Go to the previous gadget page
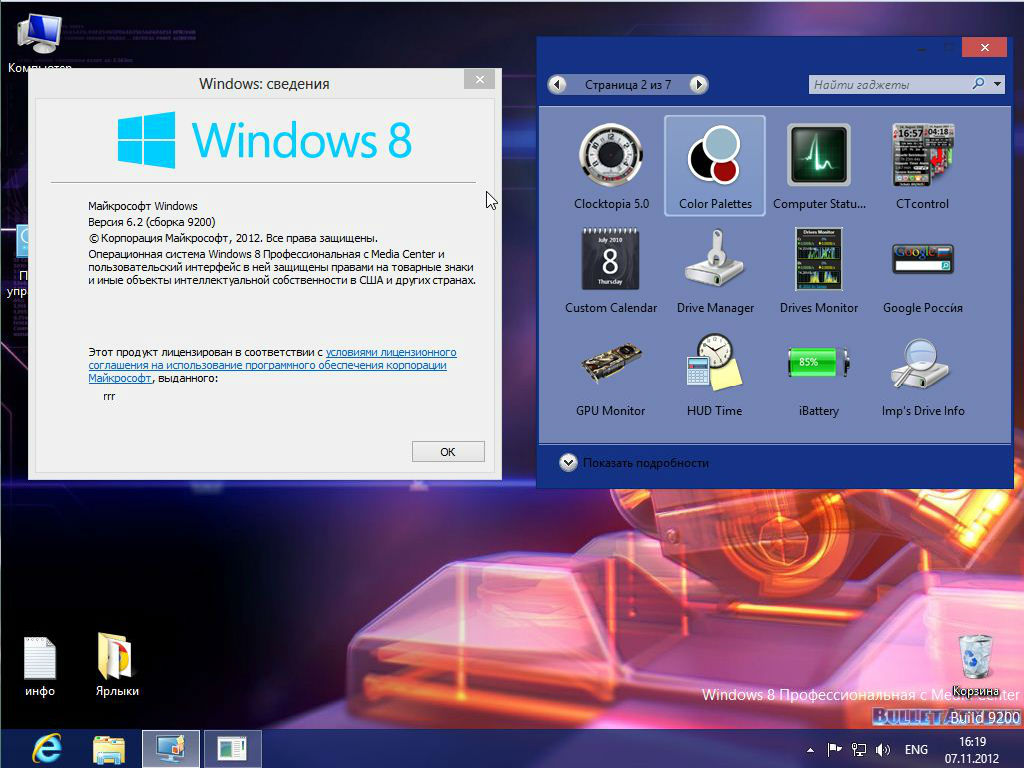Screen dimensions: 1024x768 [557, 84]
